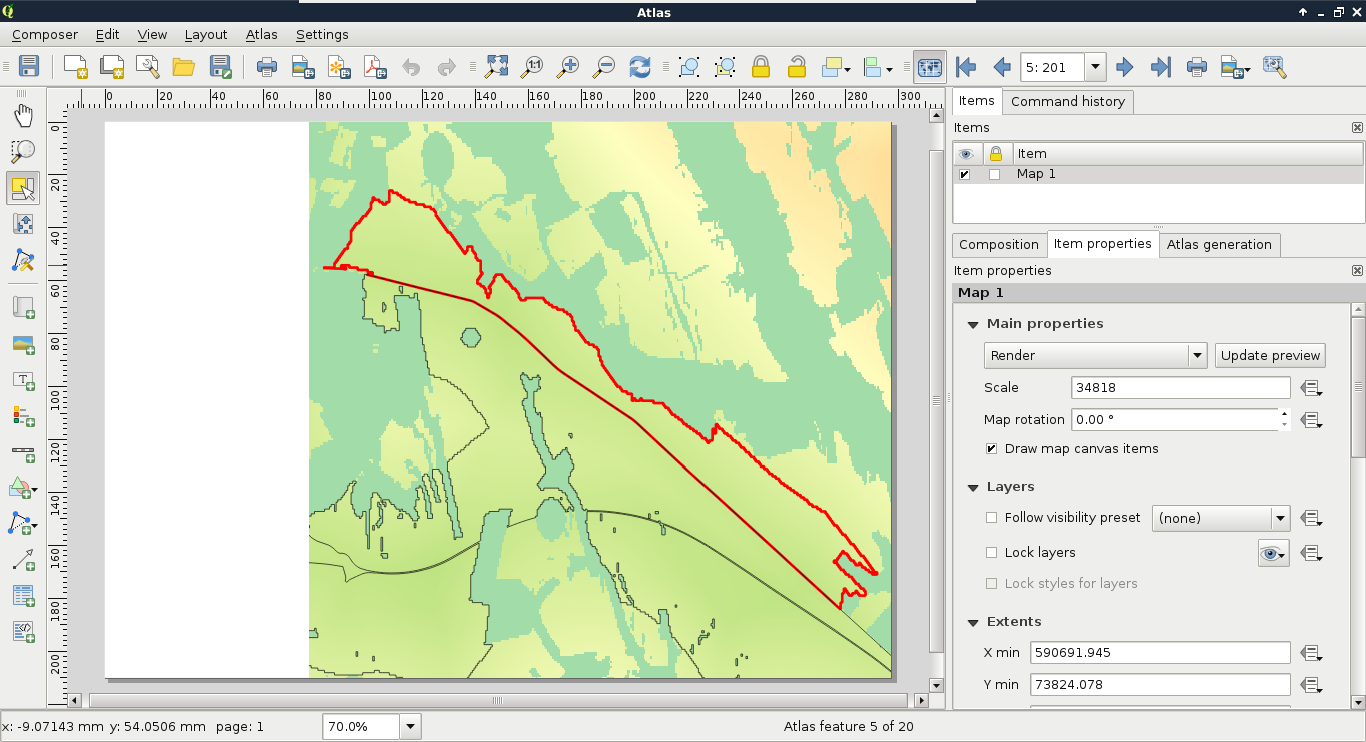Viewport: 1366px width, 742px height.
Task: Click the Lock selected items icon
Action: pyautogui.click(x=761, y=67)
